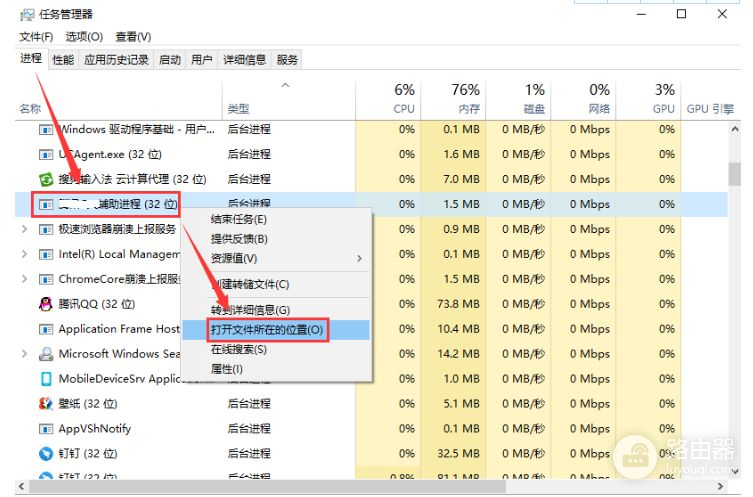This screenshot has width=753, height=497.
Task: Sort processes by the 内存 column header
Action: coord(465,98)
